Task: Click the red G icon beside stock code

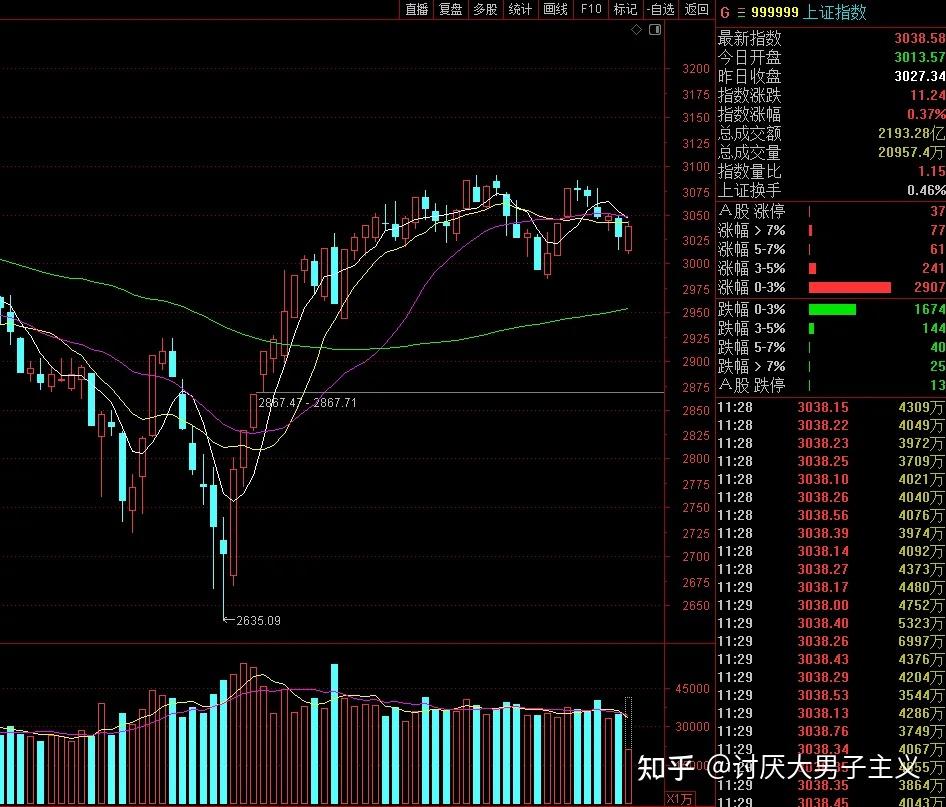Action: click(x=725, y=12)
